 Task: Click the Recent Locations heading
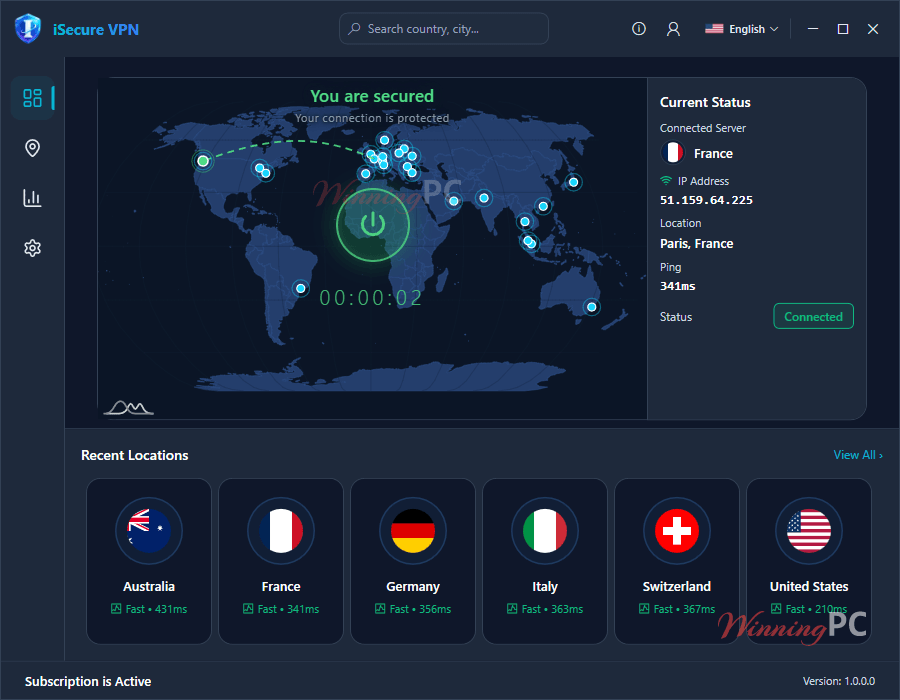(x=135, y=455)
